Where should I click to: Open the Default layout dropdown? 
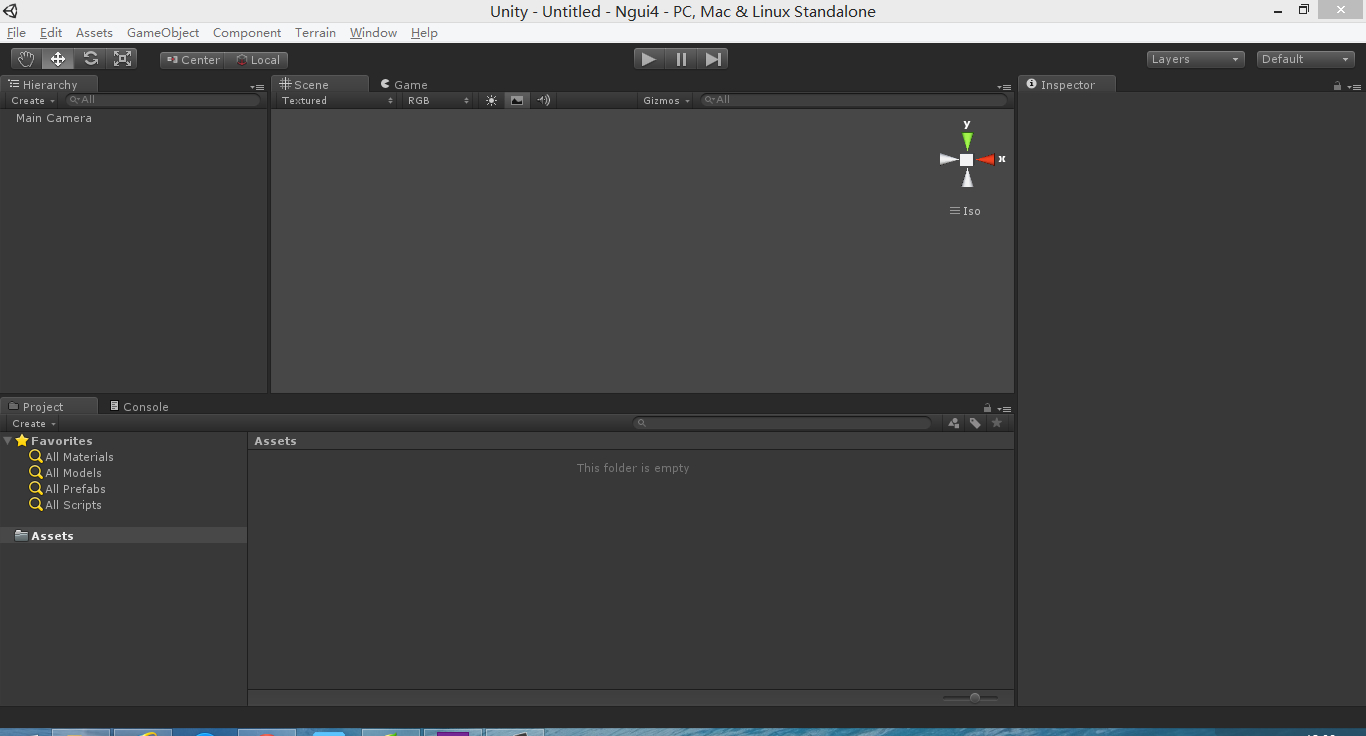point(1305,59)
